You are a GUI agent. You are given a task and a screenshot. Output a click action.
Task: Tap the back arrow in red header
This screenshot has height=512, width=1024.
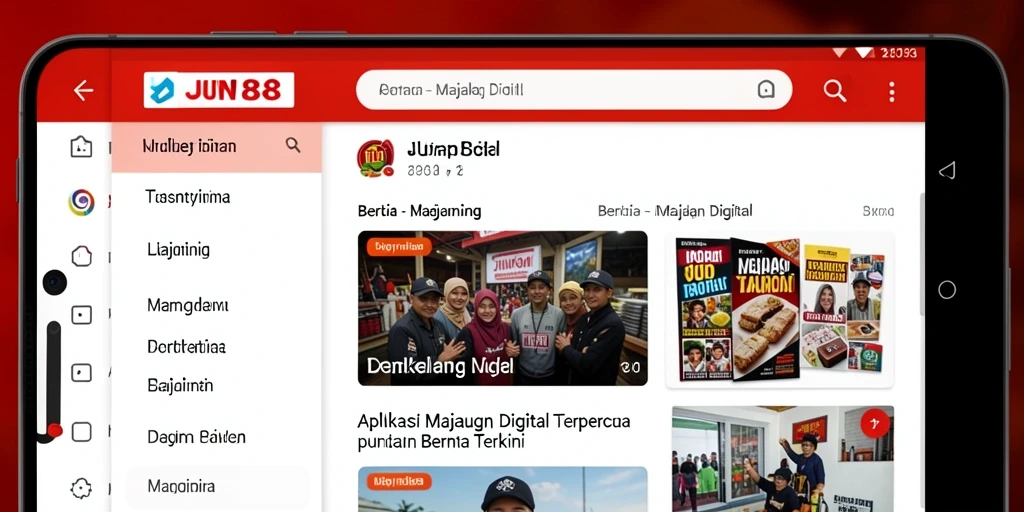pyautogui.click(x=83, y=90)
